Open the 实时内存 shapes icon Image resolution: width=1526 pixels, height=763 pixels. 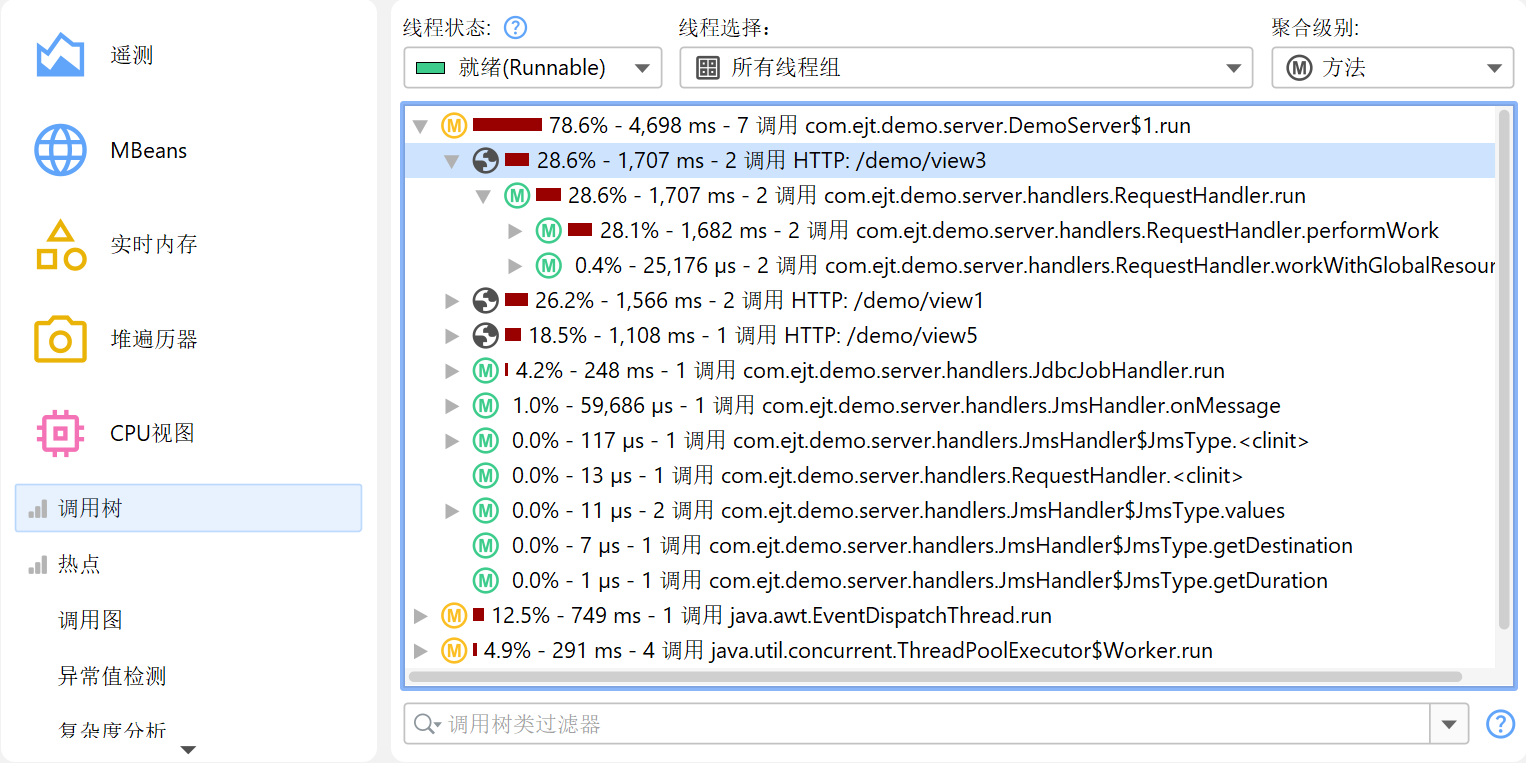[x=60, y=245]
